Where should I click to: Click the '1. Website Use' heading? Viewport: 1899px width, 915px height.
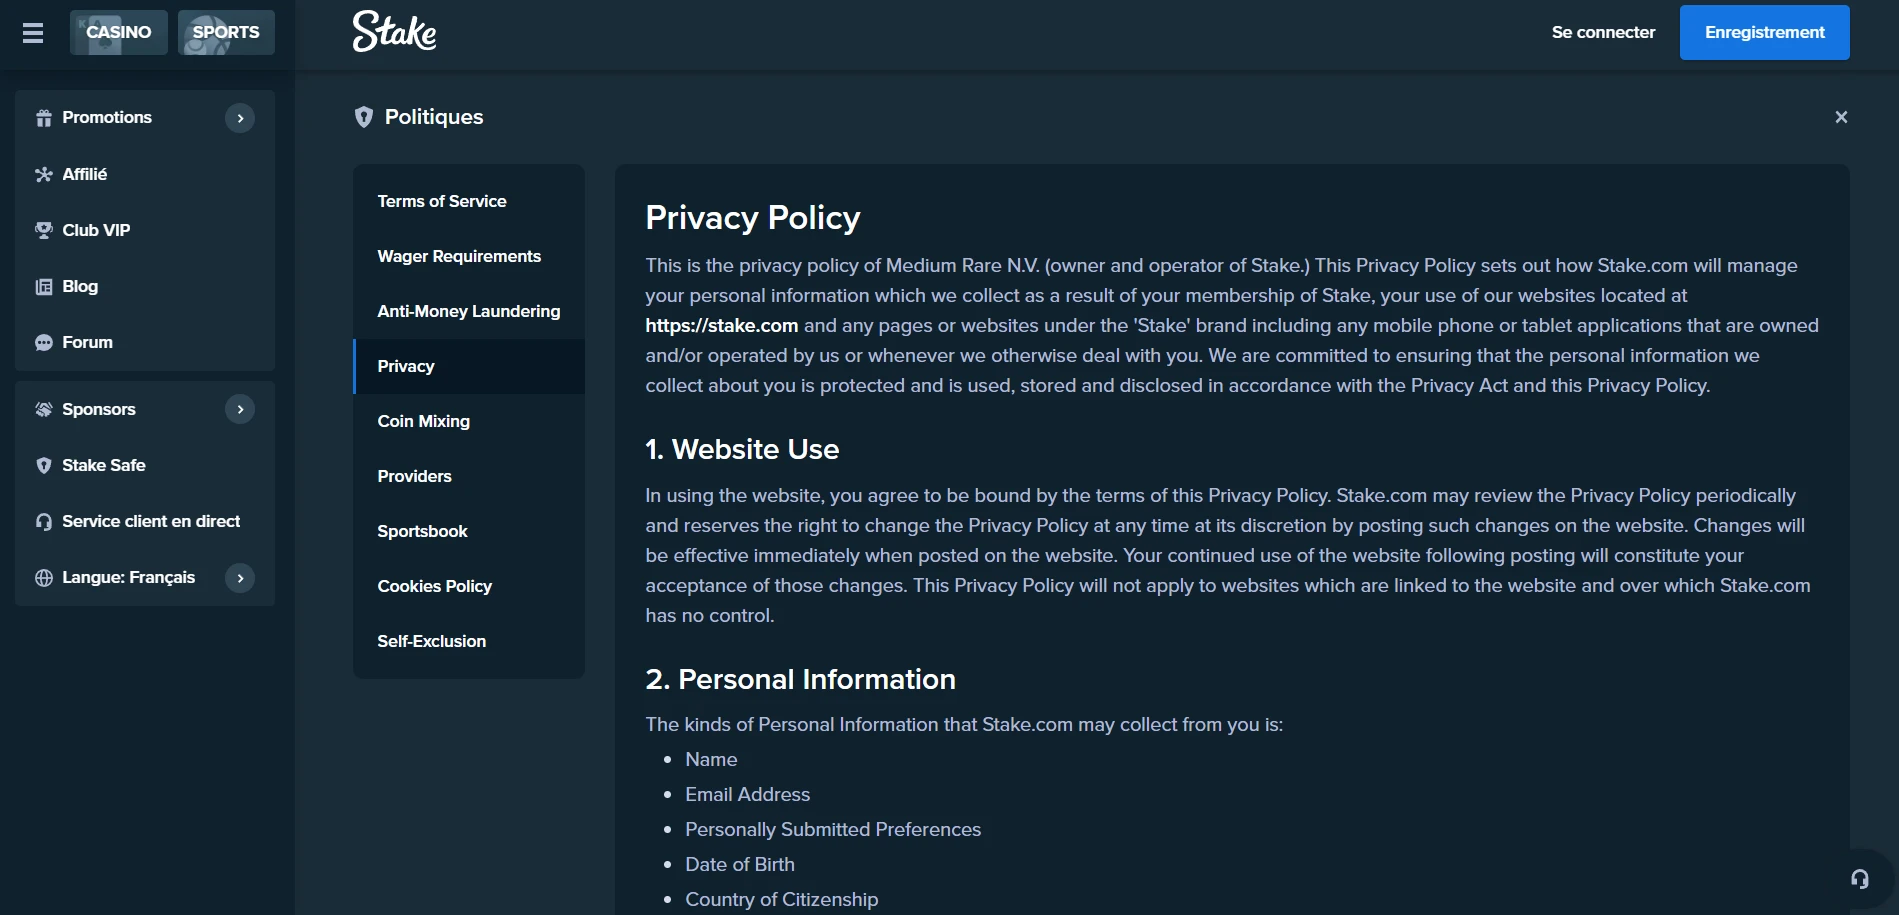[742, 450]
